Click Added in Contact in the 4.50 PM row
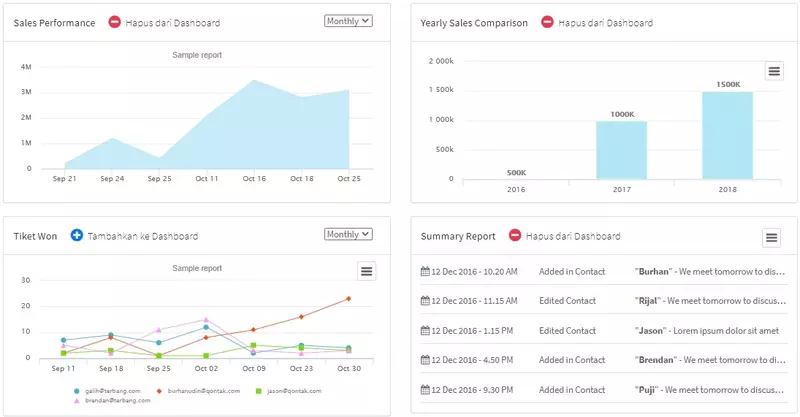 pyautogui.click(x=572, y=360)
